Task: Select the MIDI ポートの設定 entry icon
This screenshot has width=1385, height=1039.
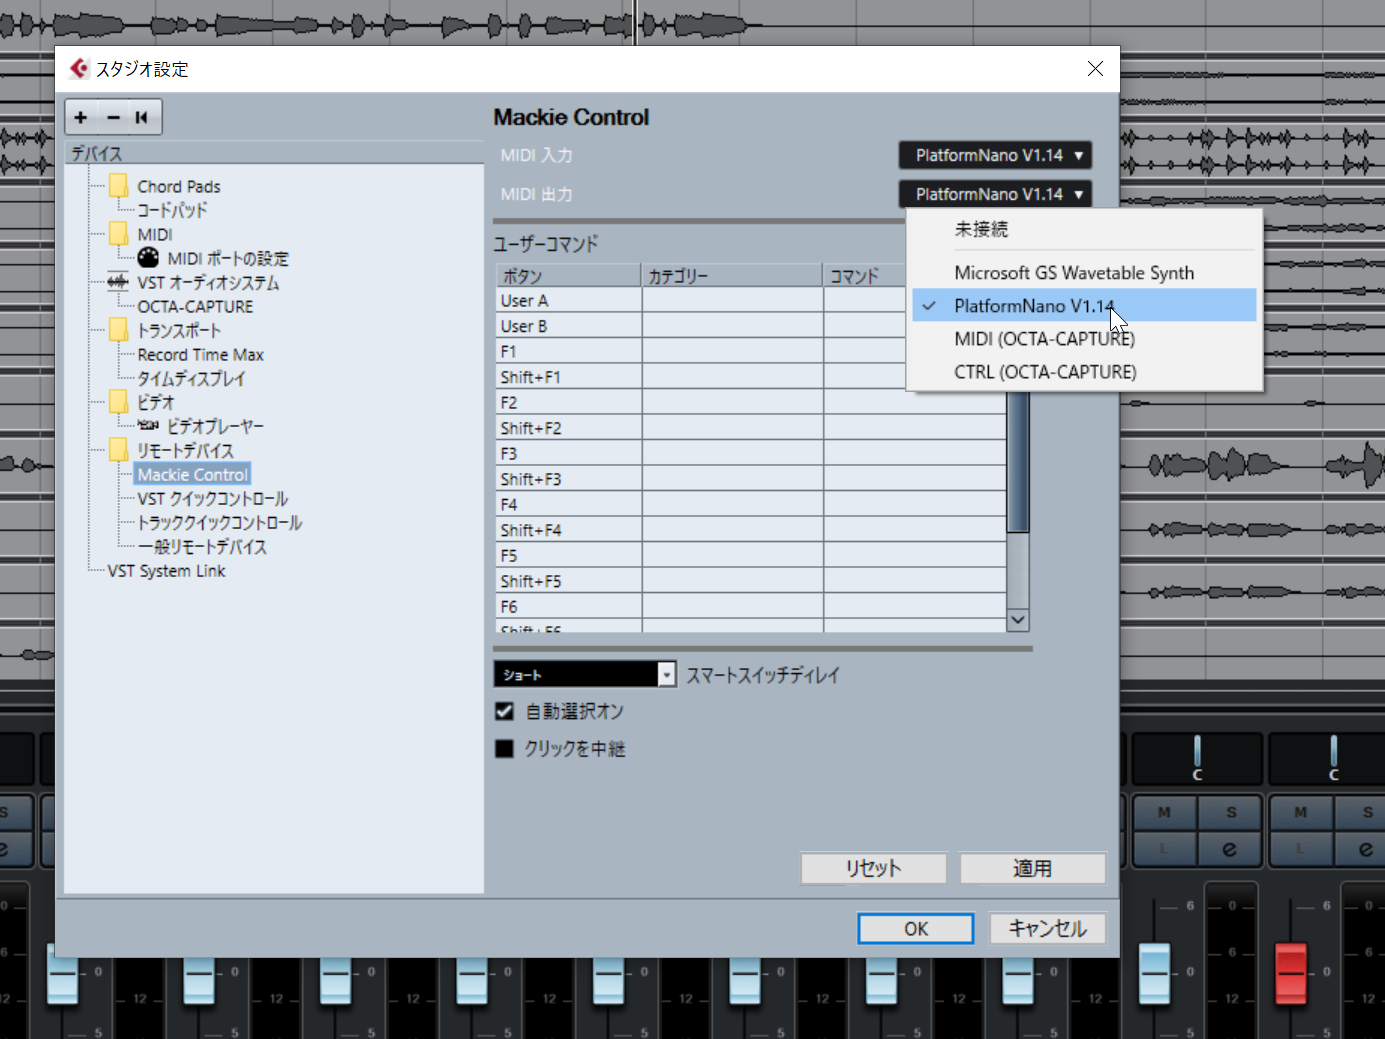Action: (148, 258)
